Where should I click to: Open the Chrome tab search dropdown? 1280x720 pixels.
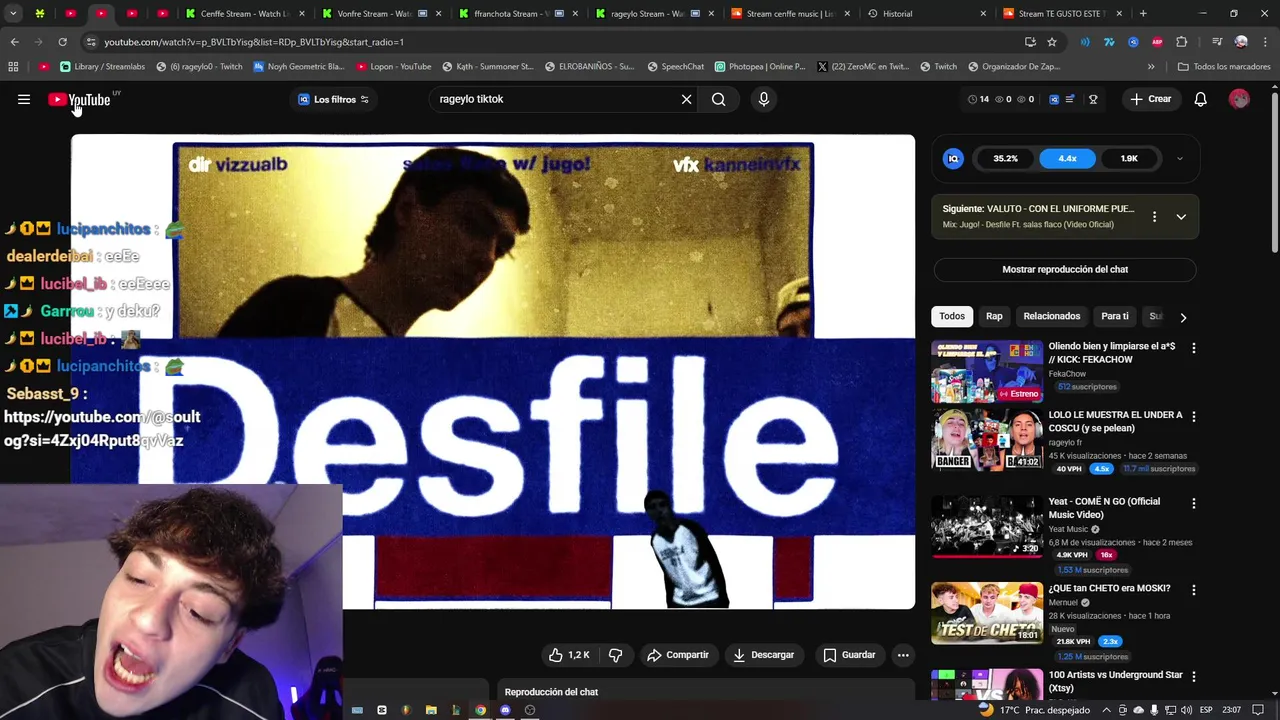[14, 14]
